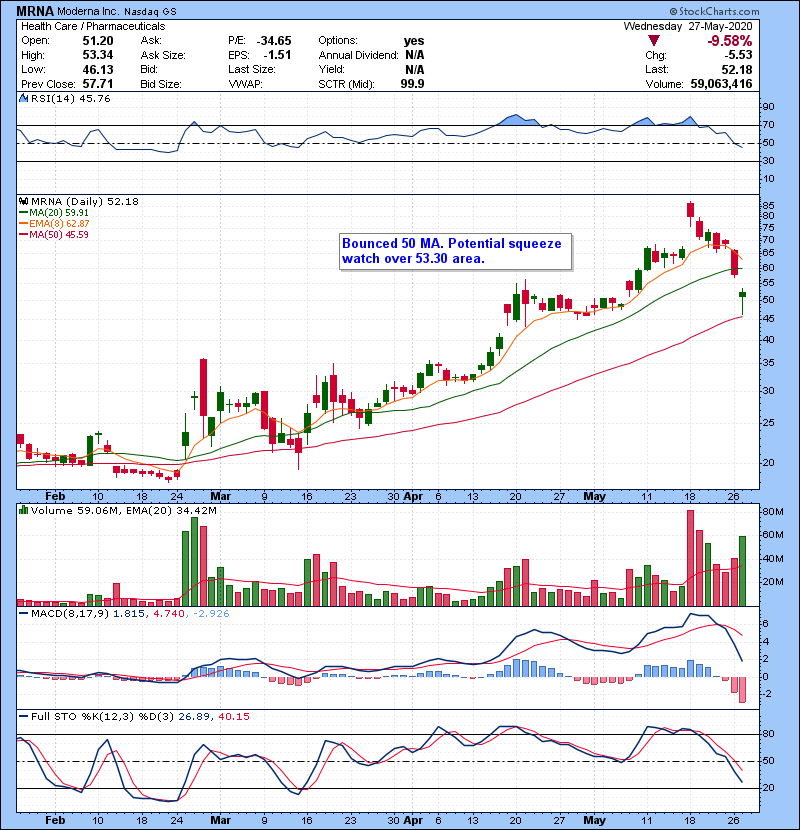Click the Volume value 59,063,416
This screenshot has height=830, width=800.
tap(721, 84)
